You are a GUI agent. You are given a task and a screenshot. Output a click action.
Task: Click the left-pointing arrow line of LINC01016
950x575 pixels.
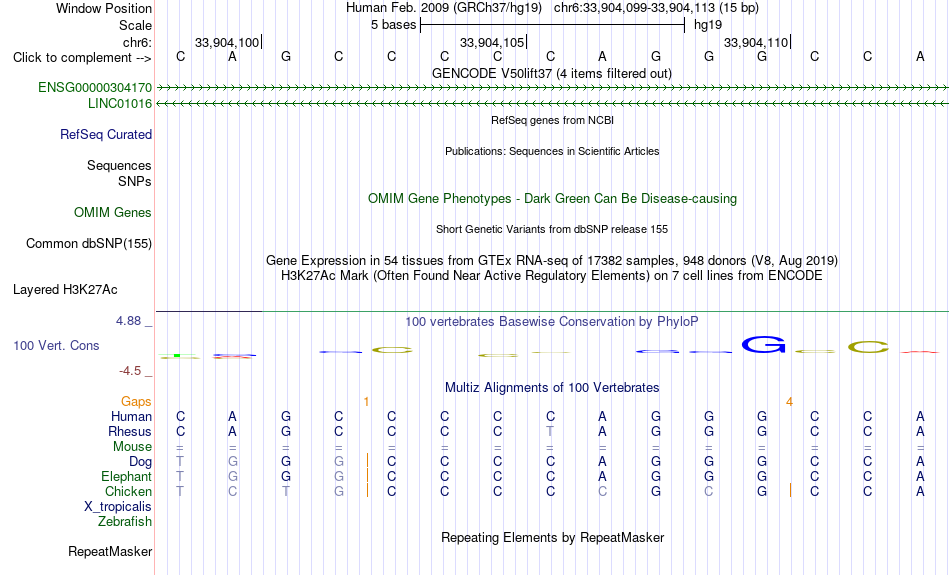point(552,104)
